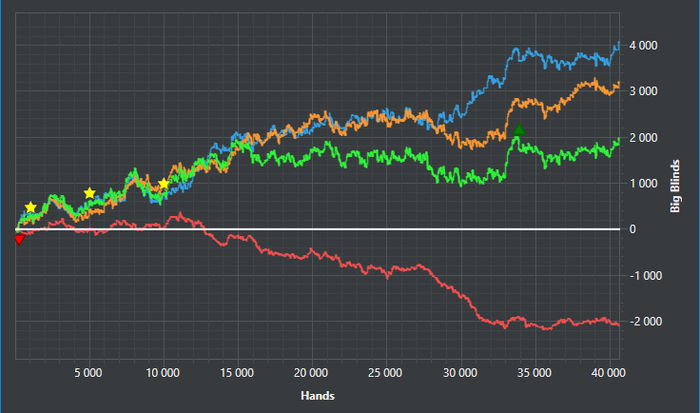Click the red down-triangle marker at graph start
Viewport: 700px width, 413px height.
pyautogui.click(x=19, y=240)
